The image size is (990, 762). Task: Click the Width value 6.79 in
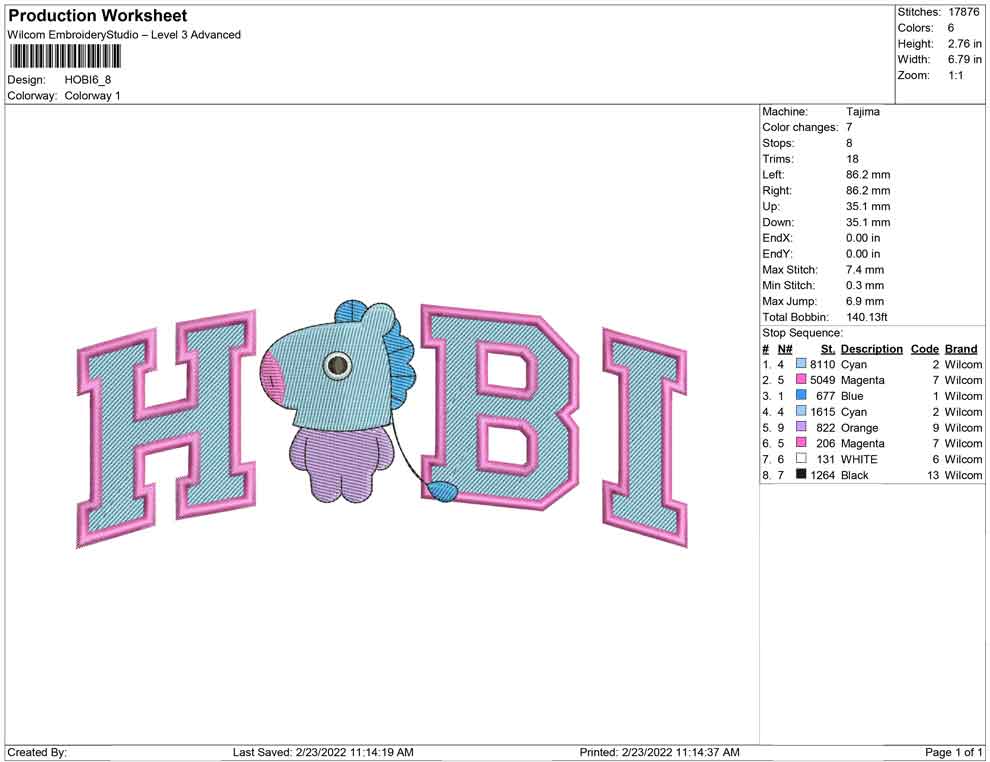(965, 59)
